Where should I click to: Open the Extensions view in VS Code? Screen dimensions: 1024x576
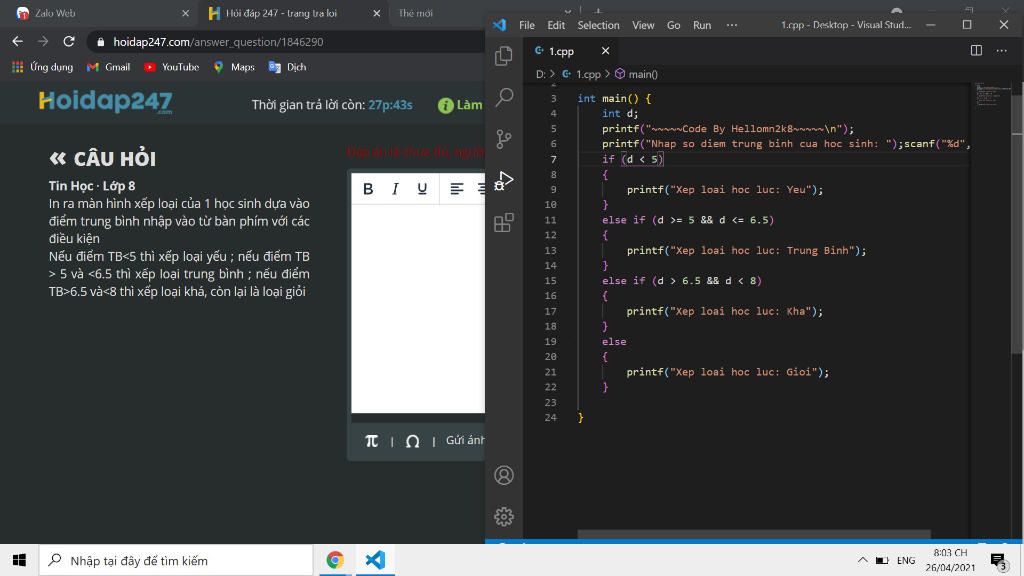click(x=504, y=223)
